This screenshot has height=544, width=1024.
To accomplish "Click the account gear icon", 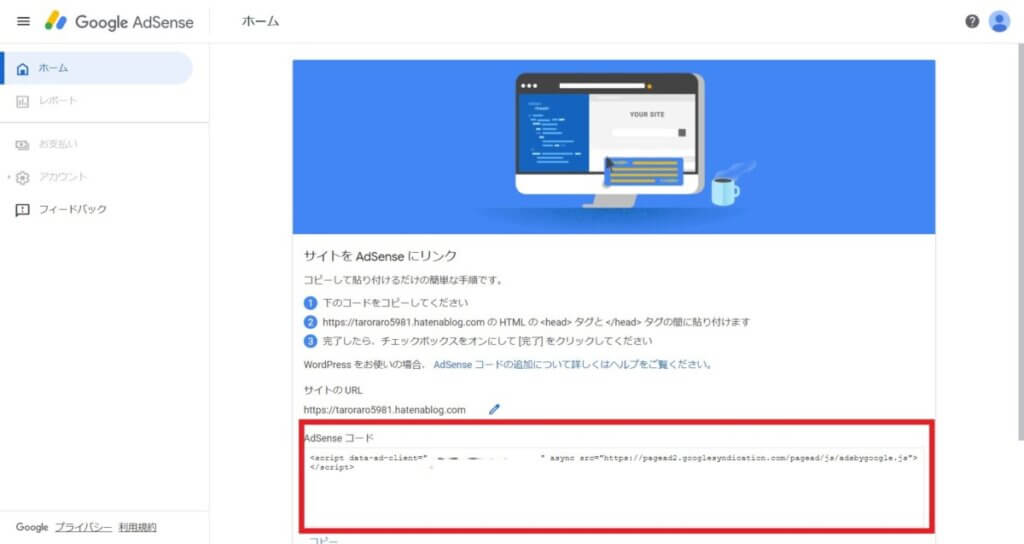I will point(23,178).
